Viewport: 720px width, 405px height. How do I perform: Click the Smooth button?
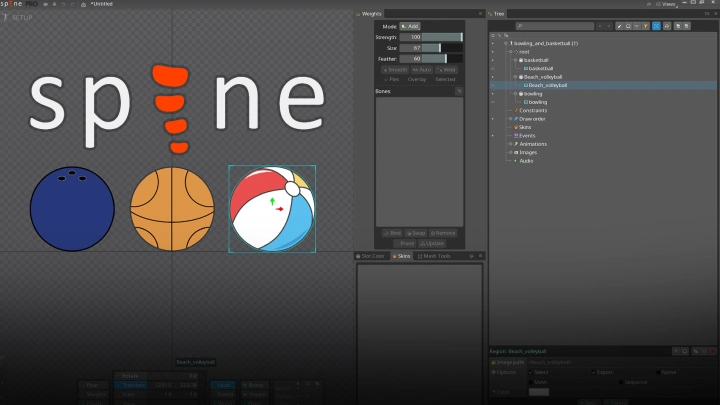click(395, 70)
